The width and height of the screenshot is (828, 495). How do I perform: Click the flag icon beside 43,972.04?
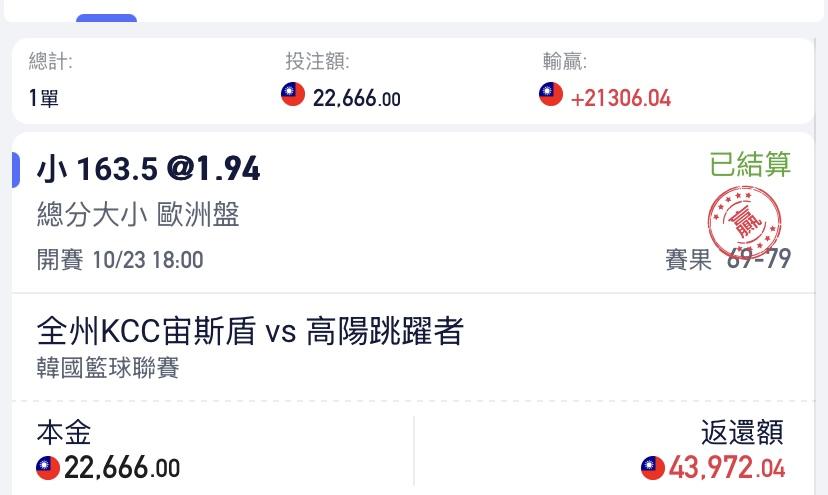pyautogui.click(x=653, y=467)
